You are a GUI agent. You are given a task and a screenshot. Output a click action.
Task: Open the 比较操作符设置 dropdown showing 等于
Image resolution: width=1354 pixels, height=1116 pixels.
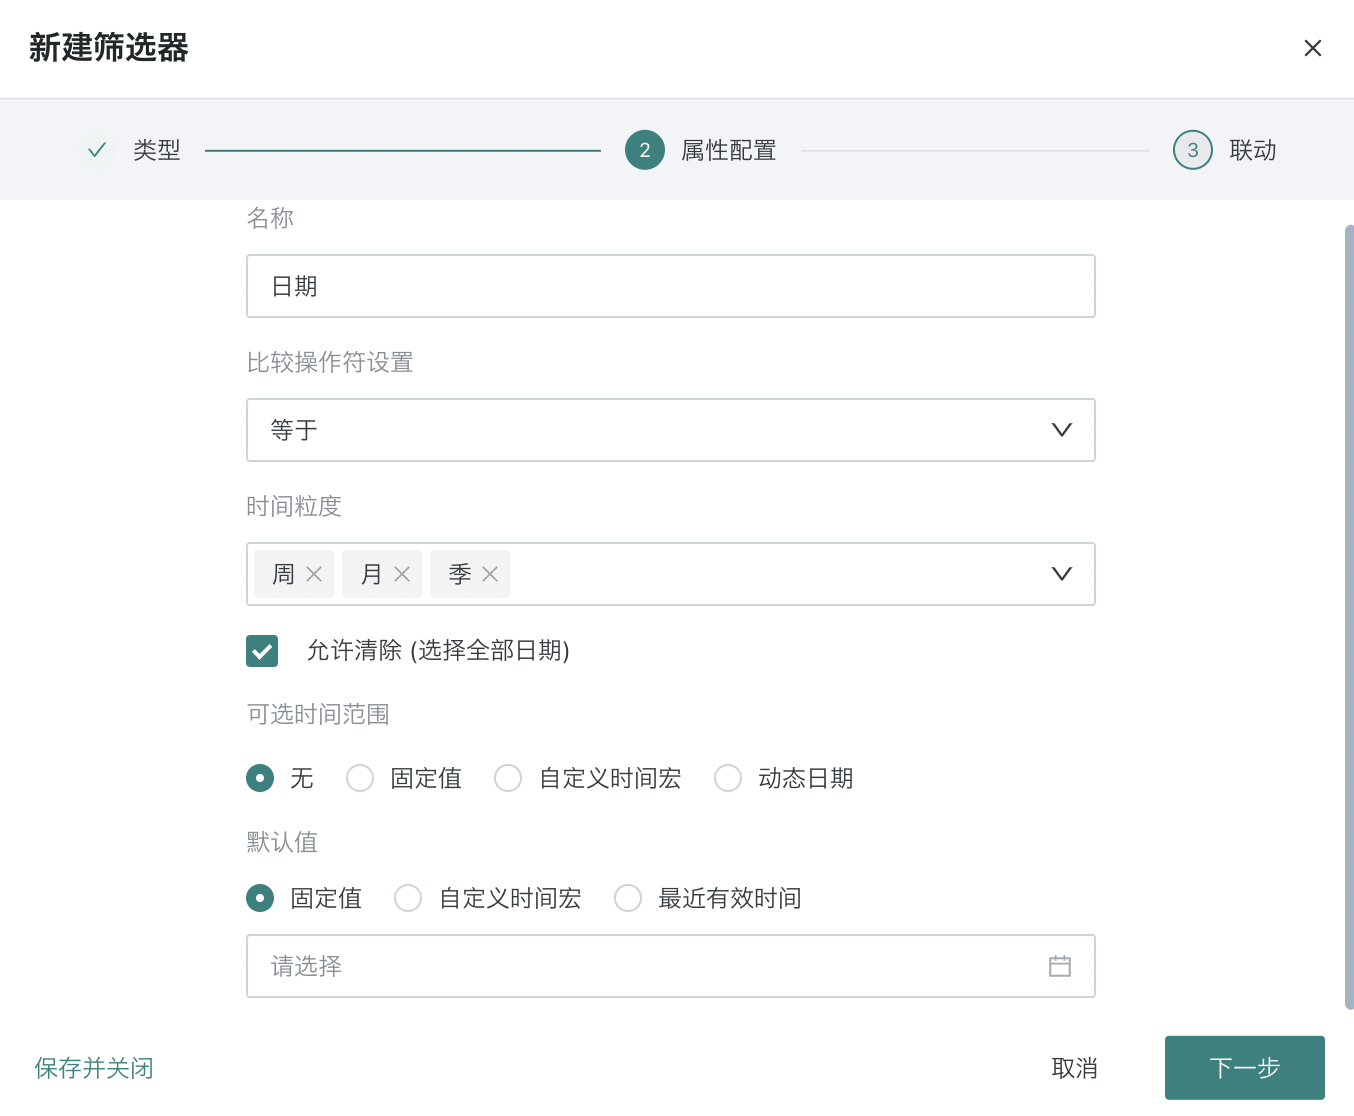[671, 430]
